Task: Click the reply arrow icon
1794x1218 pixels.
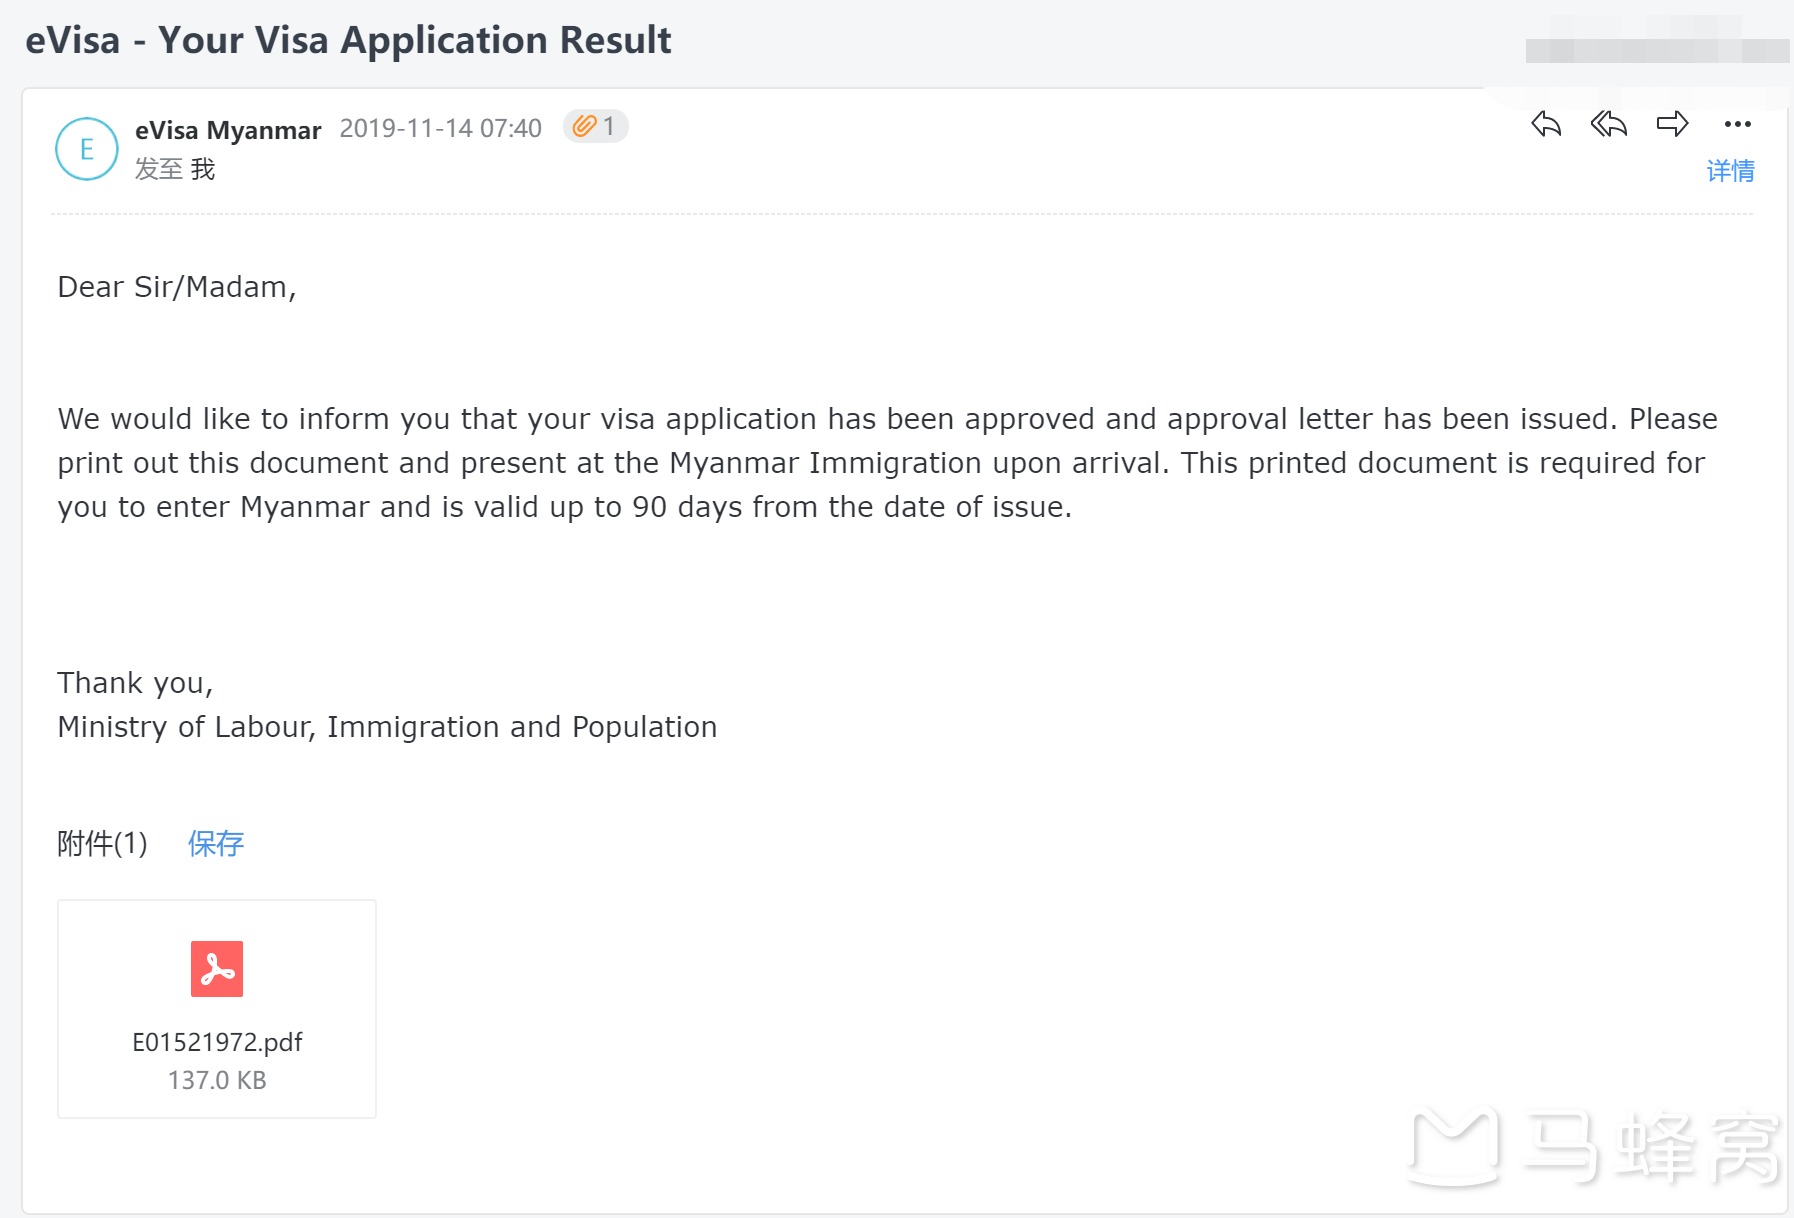Action: point(1546,124)
